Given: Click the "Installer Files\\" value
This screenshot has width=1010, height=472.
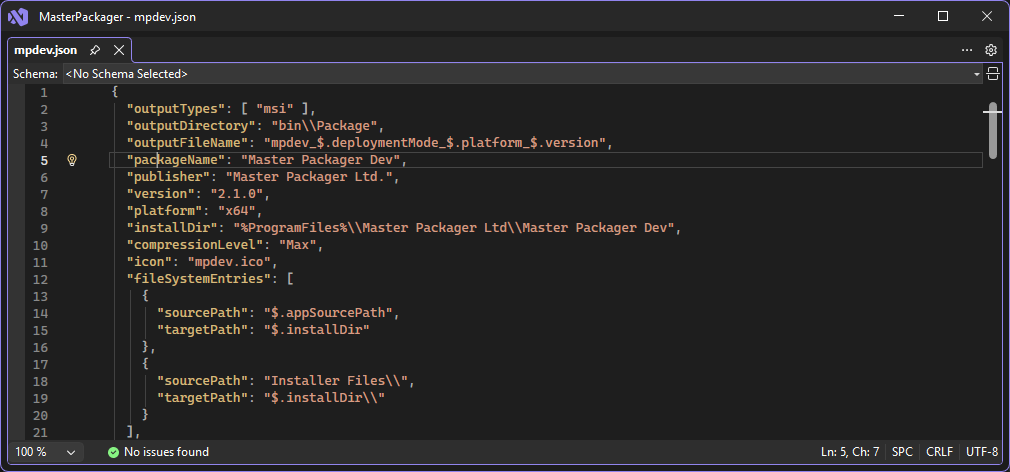Looking at the screenshot, I should coord(336,381).
